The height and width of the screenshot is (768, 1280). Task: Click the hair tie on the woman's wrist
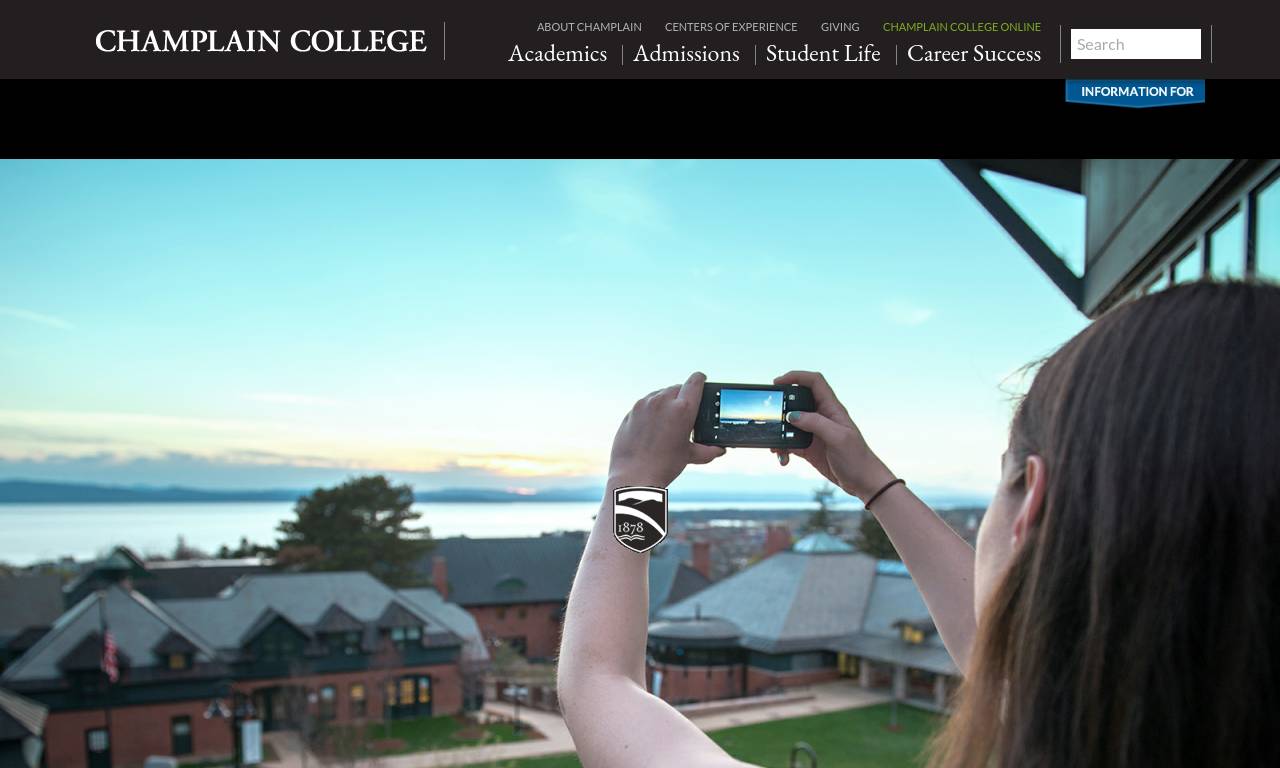[x=885, y=493]
